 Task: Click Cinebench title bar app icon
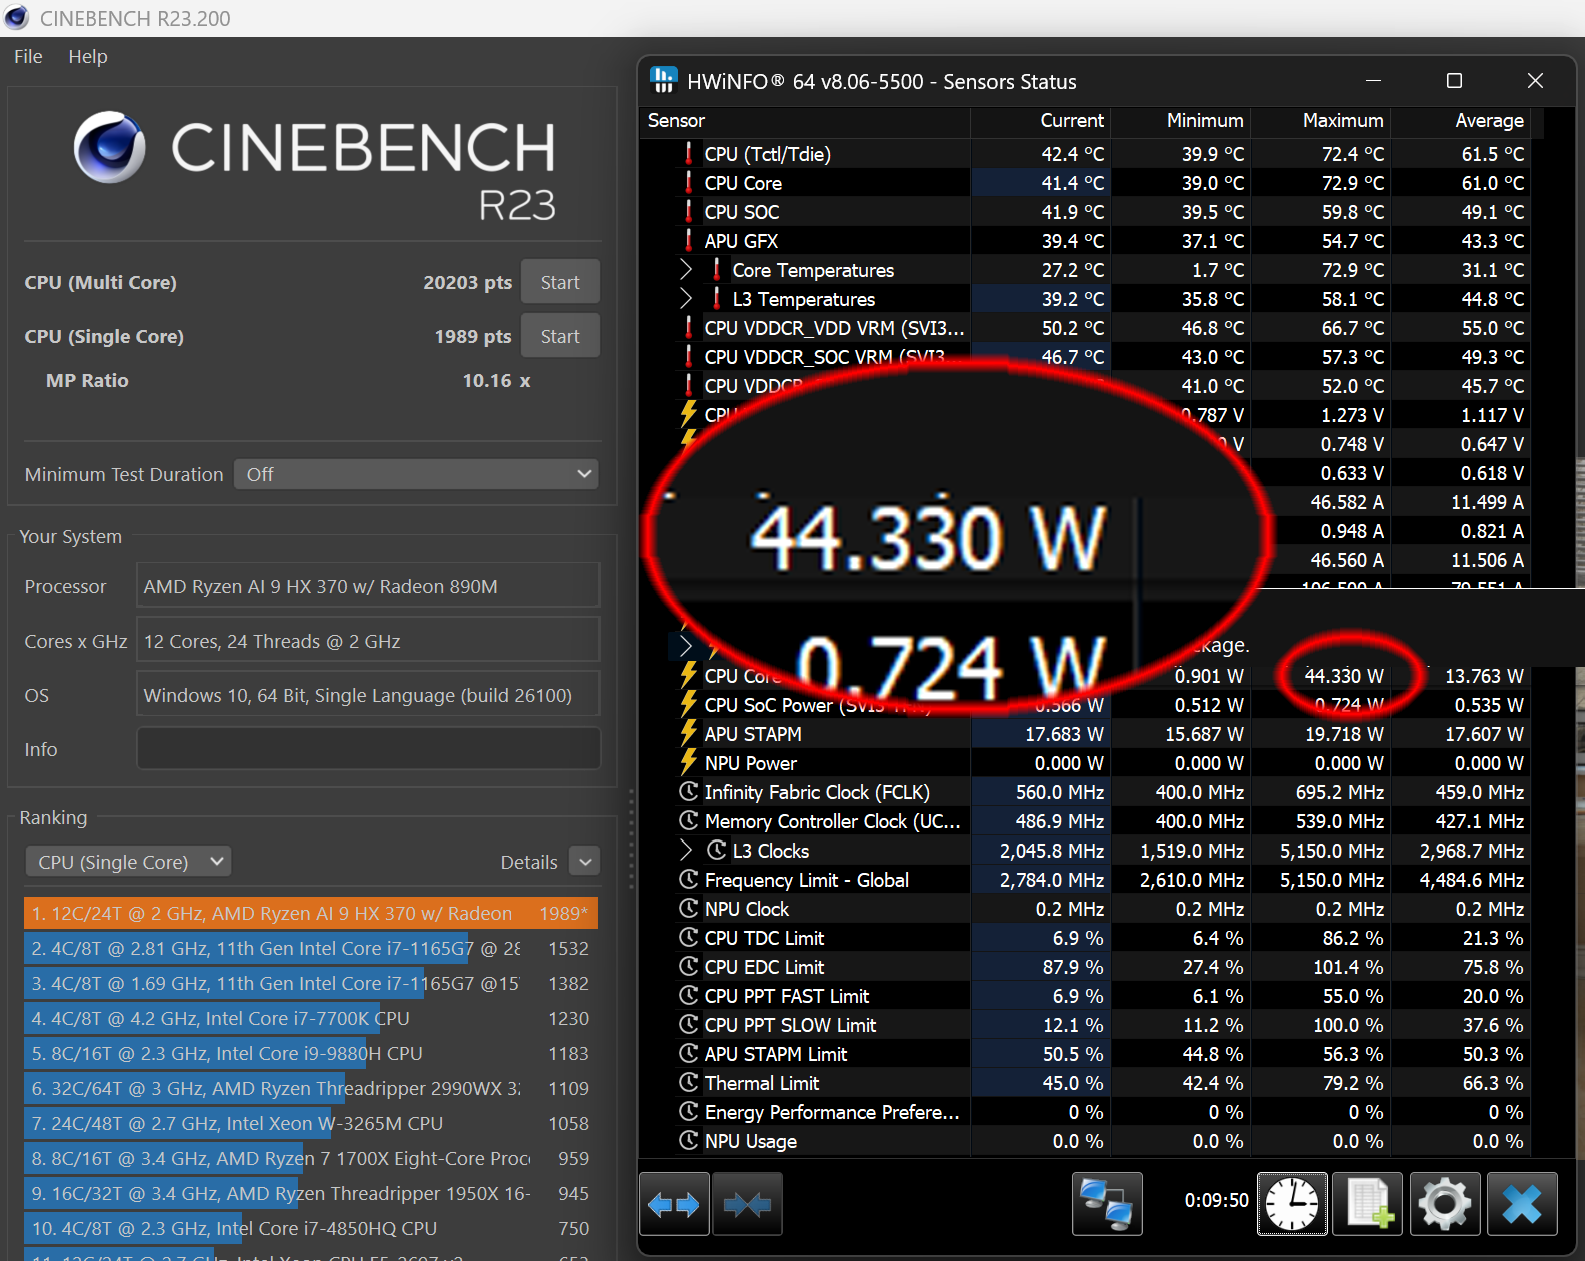[x=16, y=18]
